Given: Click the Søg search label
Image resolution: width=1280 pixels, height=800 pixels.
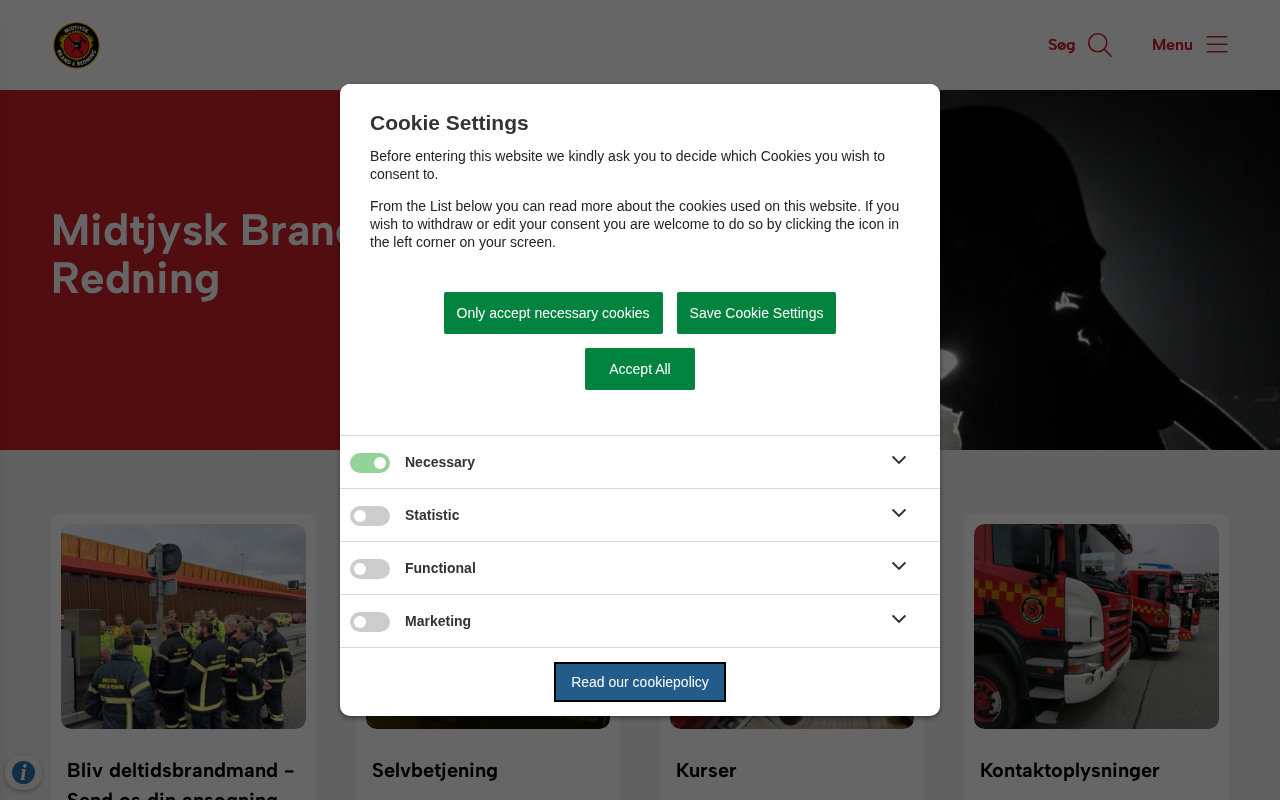Looking at the screenshot, I should point(1061,45).
